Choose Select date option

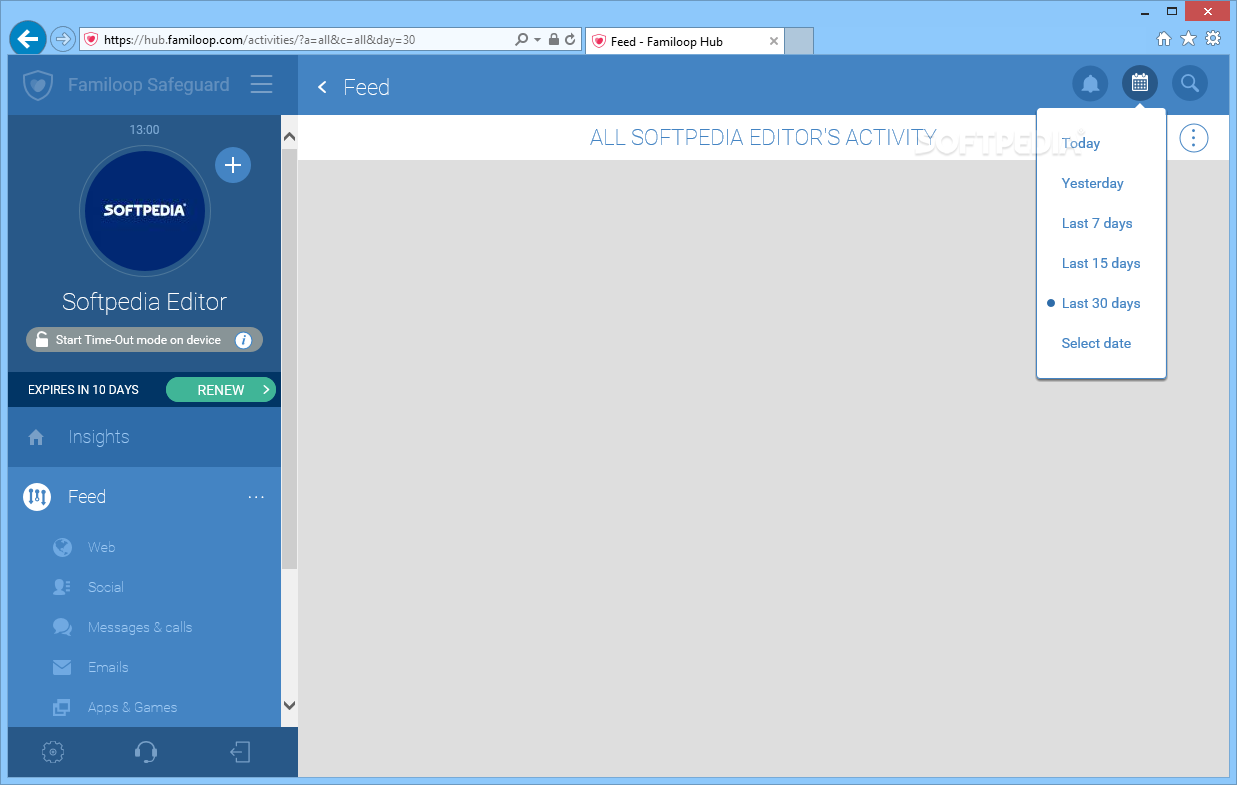[x=1096, y=343]
